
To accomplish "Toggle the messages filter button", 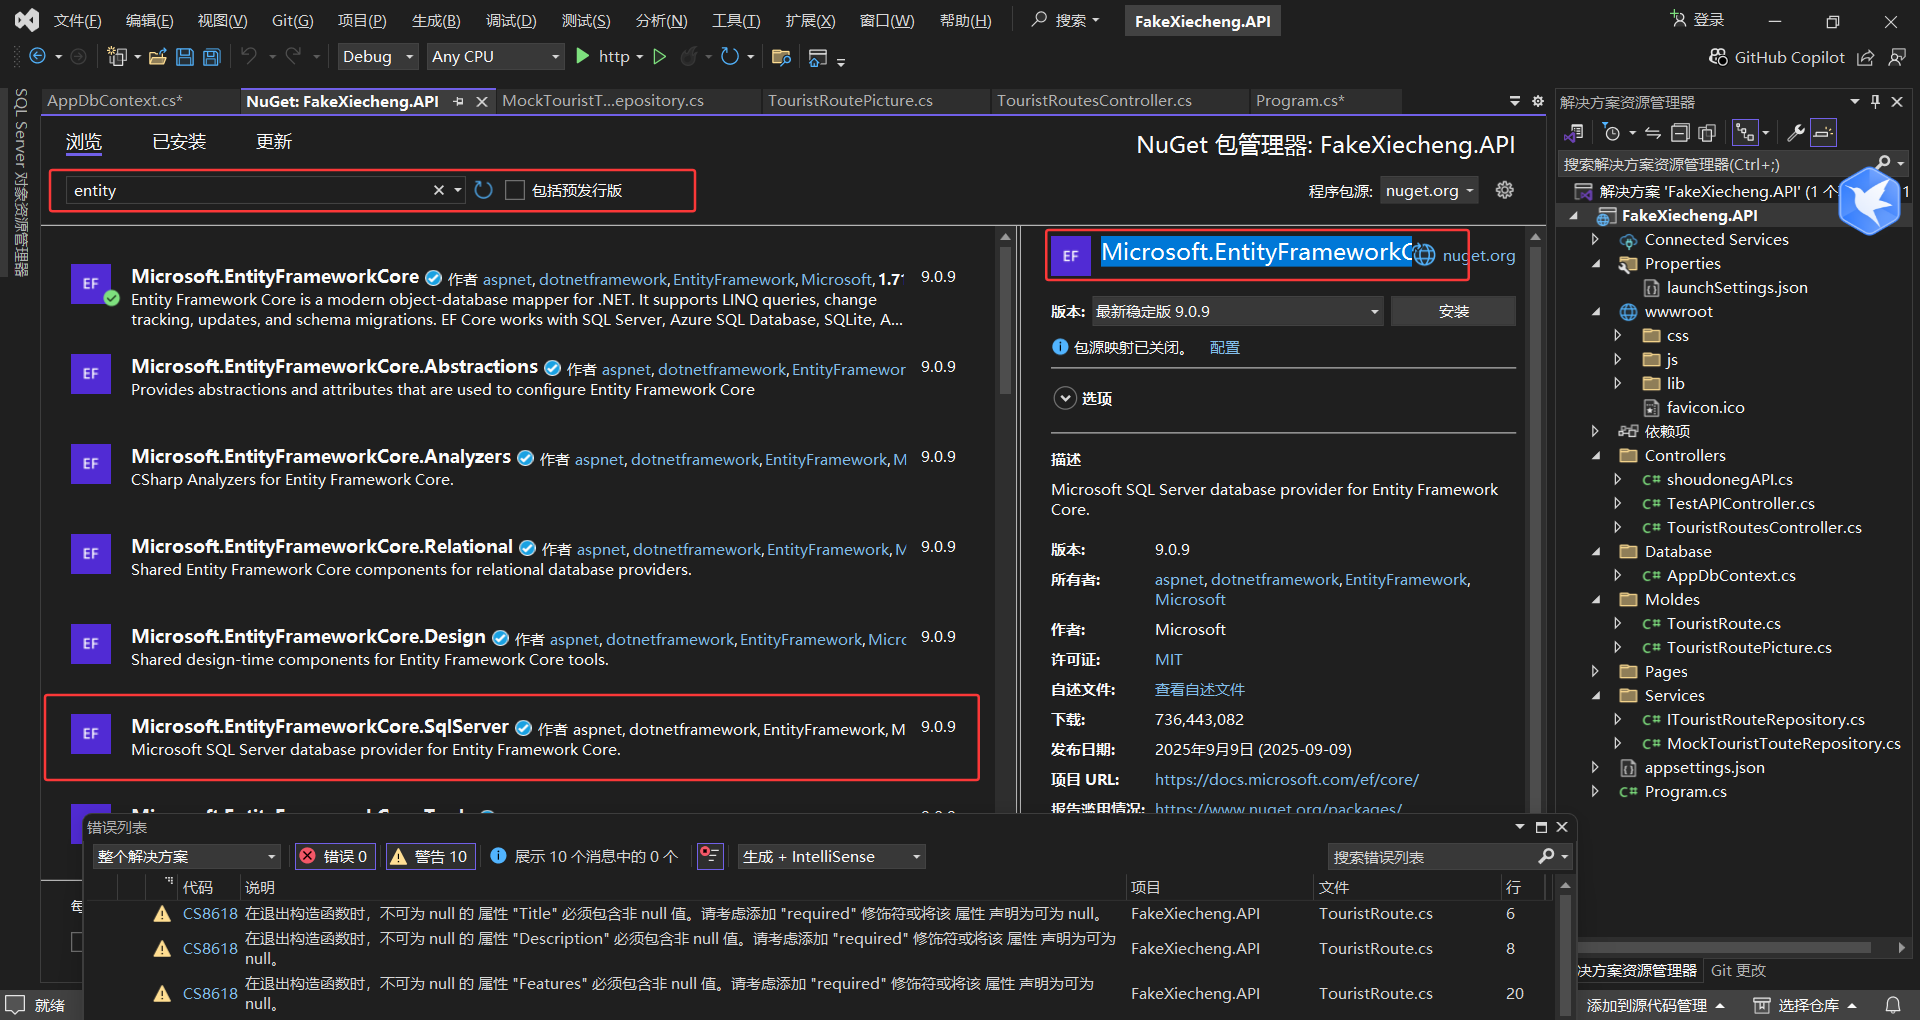I will pos(584,856).
